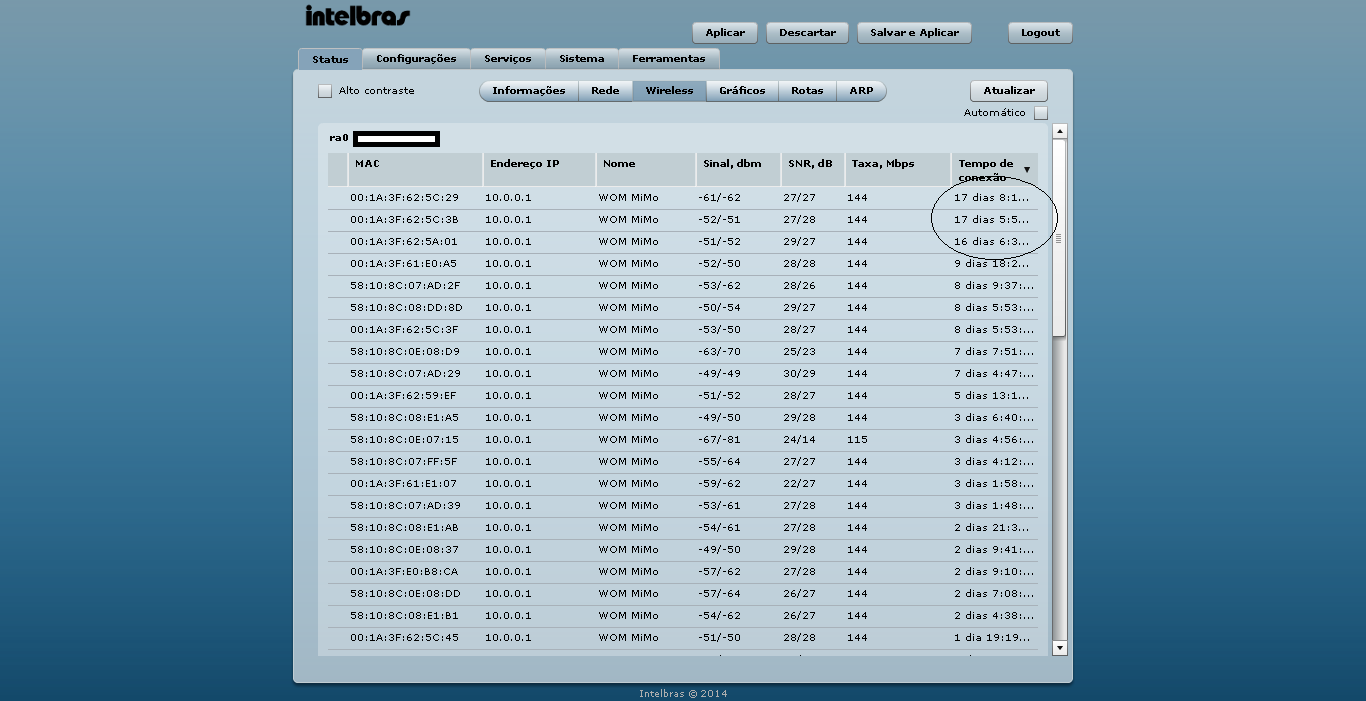Switch to the ARP sub-tab
This screenshot has width=1366, height=701.
(861, 91)
